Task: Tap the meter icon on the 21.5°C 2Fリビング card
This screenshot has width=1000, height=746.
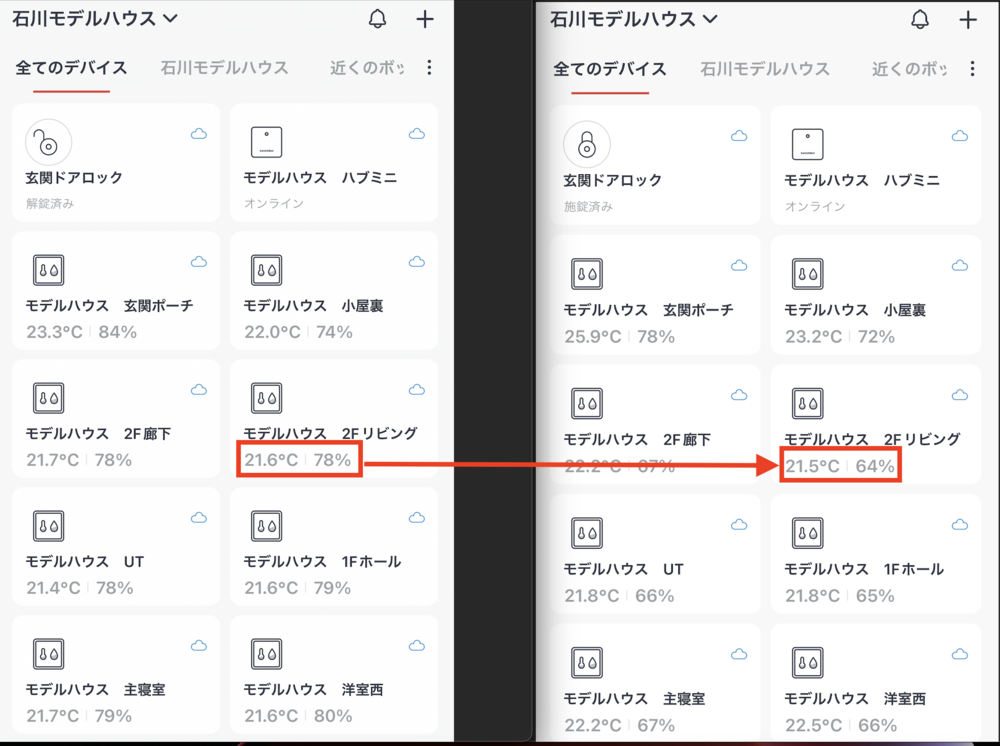Action: pyautogui.click(x=807, y=404)
